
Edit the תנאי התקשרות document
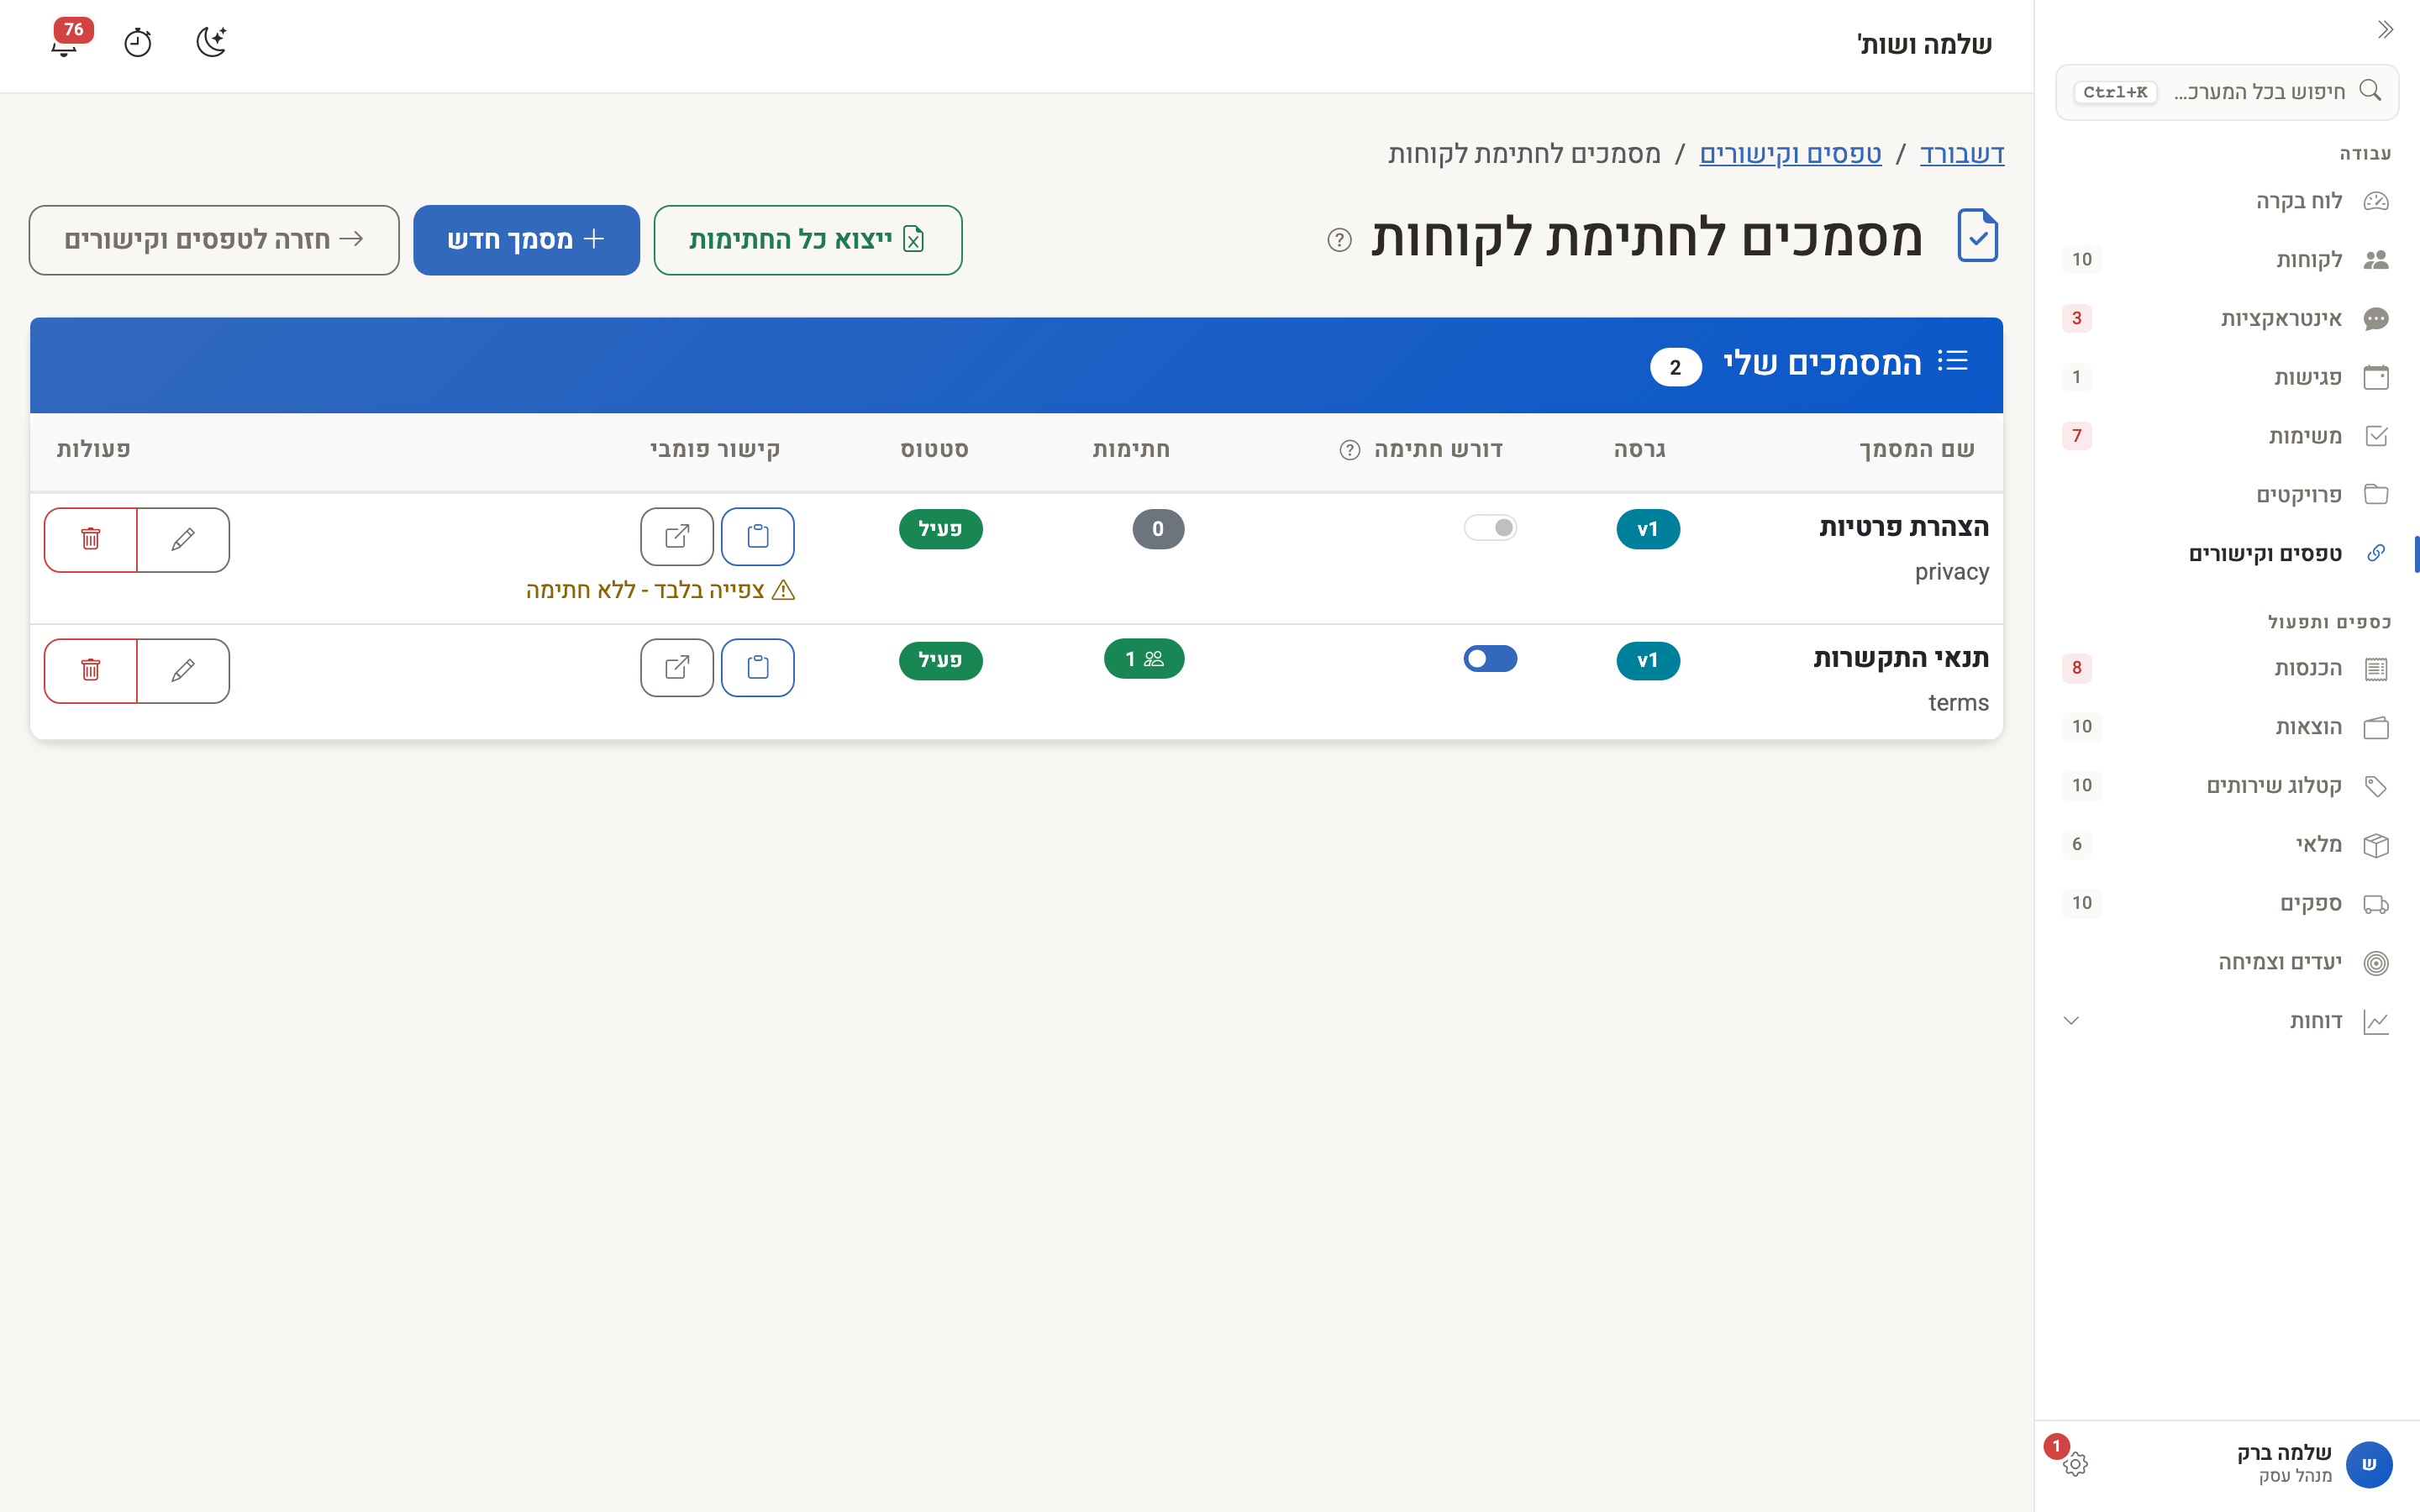click(183, 671)
